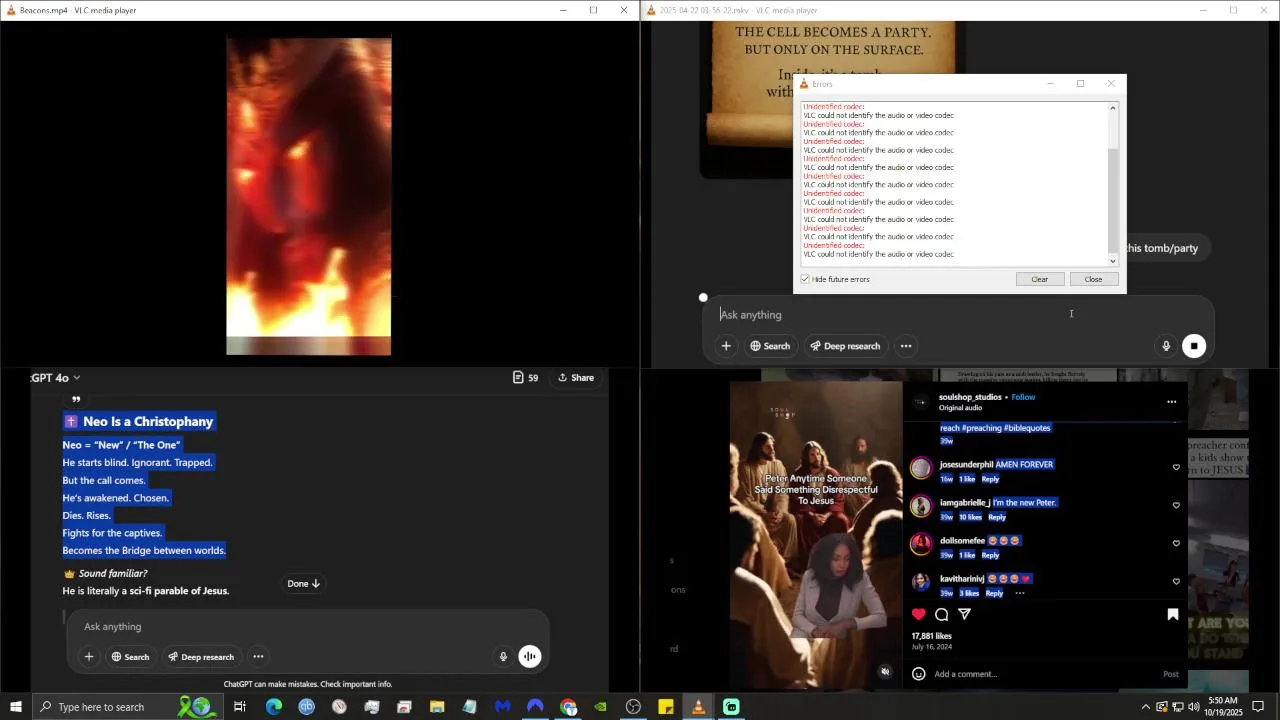1280x720 pixels.
Task: Unmute the Instagram reel audio
Action: point(885,671)
